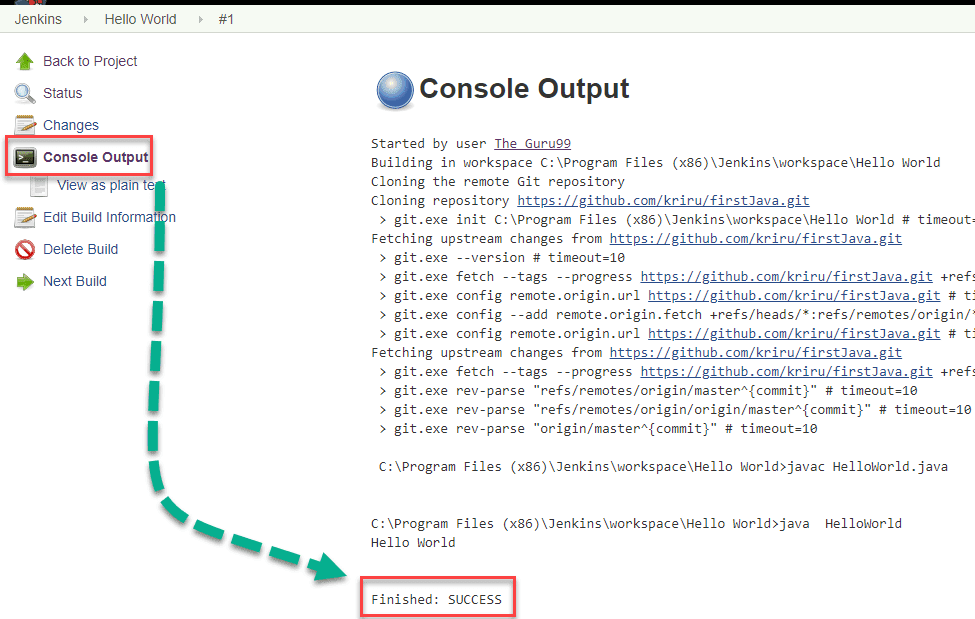975x619 pixels.
Task: Click the #1 build breadcrumb item
Action: pos(227,18)
